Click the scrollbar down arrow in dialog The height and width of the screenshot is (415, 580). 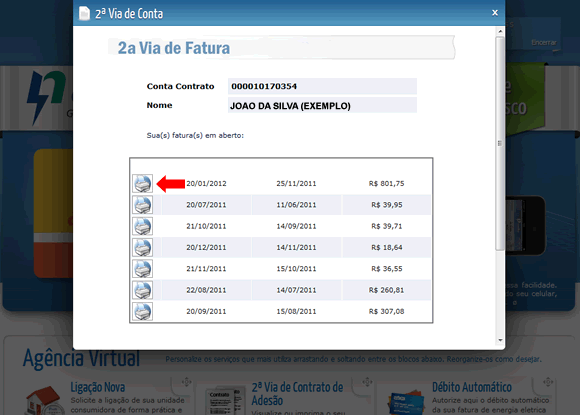click(x=500, y=340)
